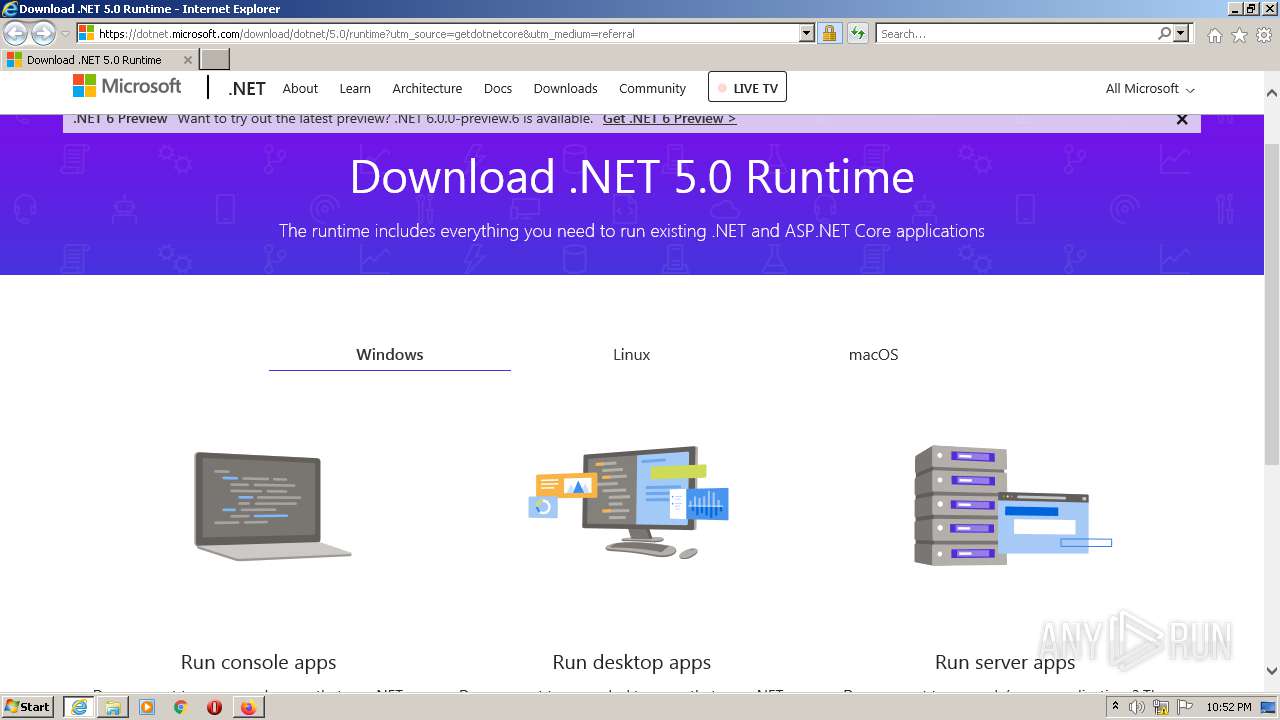
Task: Open the Opera taskbar icon
Action: point(214,707)
